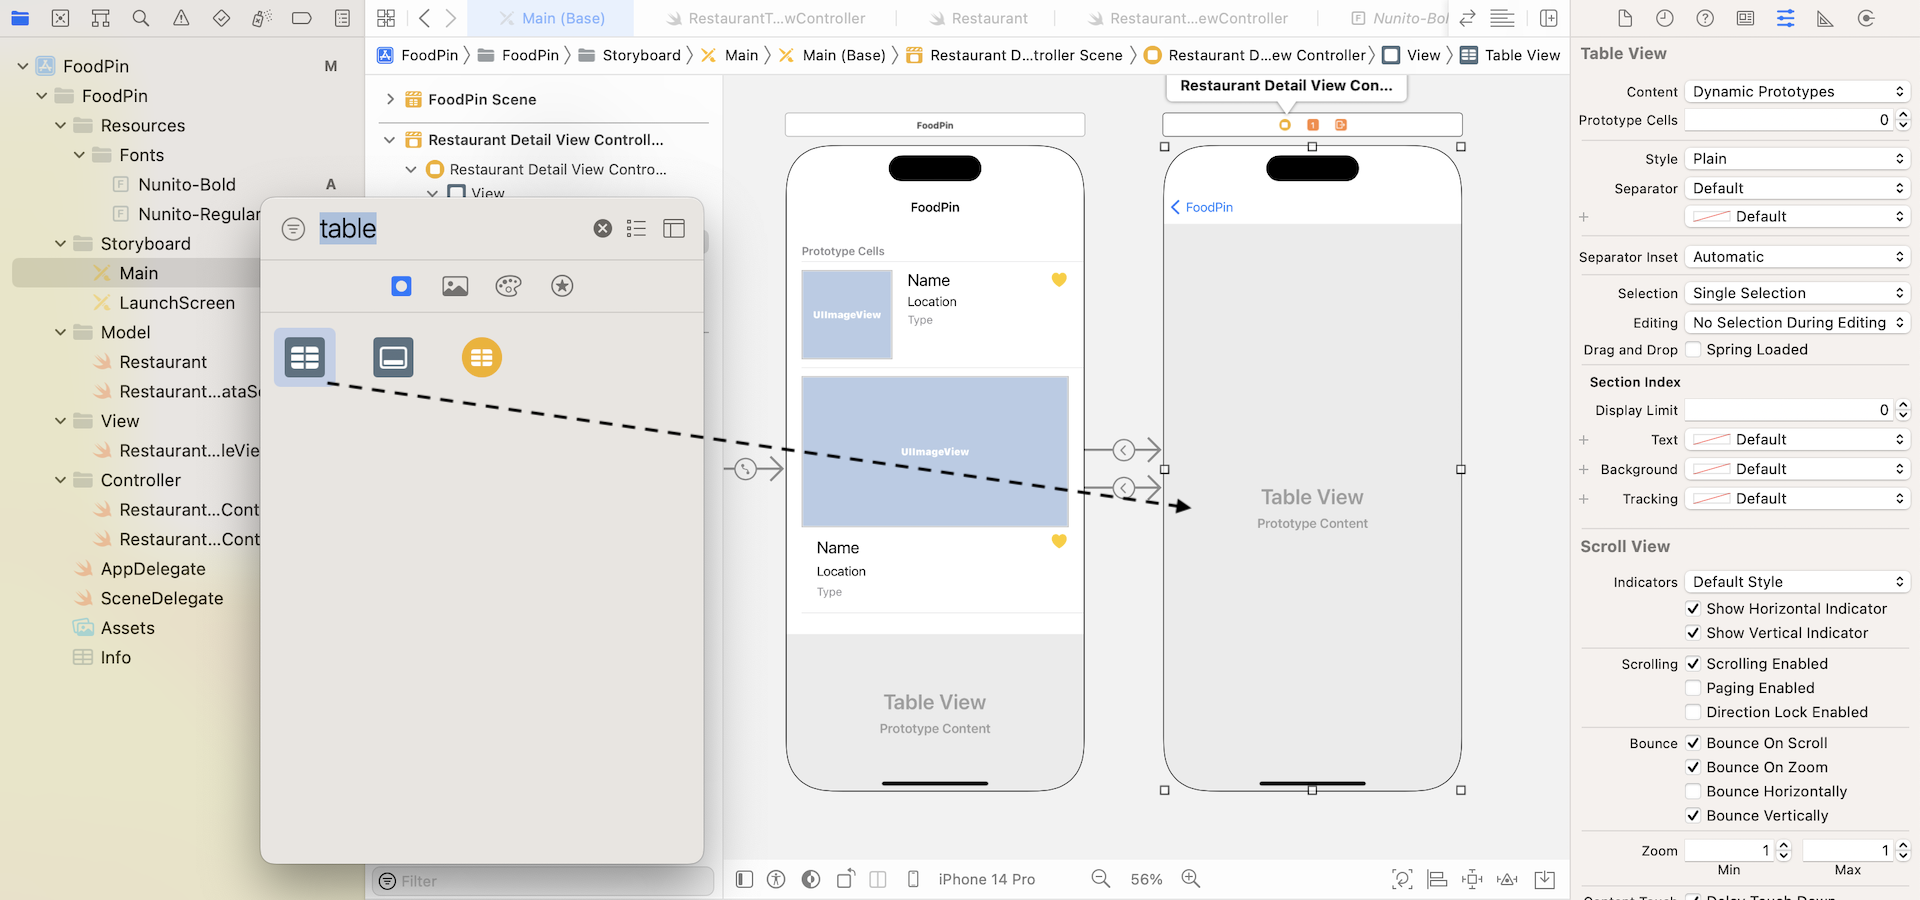Switch to the Main (Base) editor tab

point(560,18)
